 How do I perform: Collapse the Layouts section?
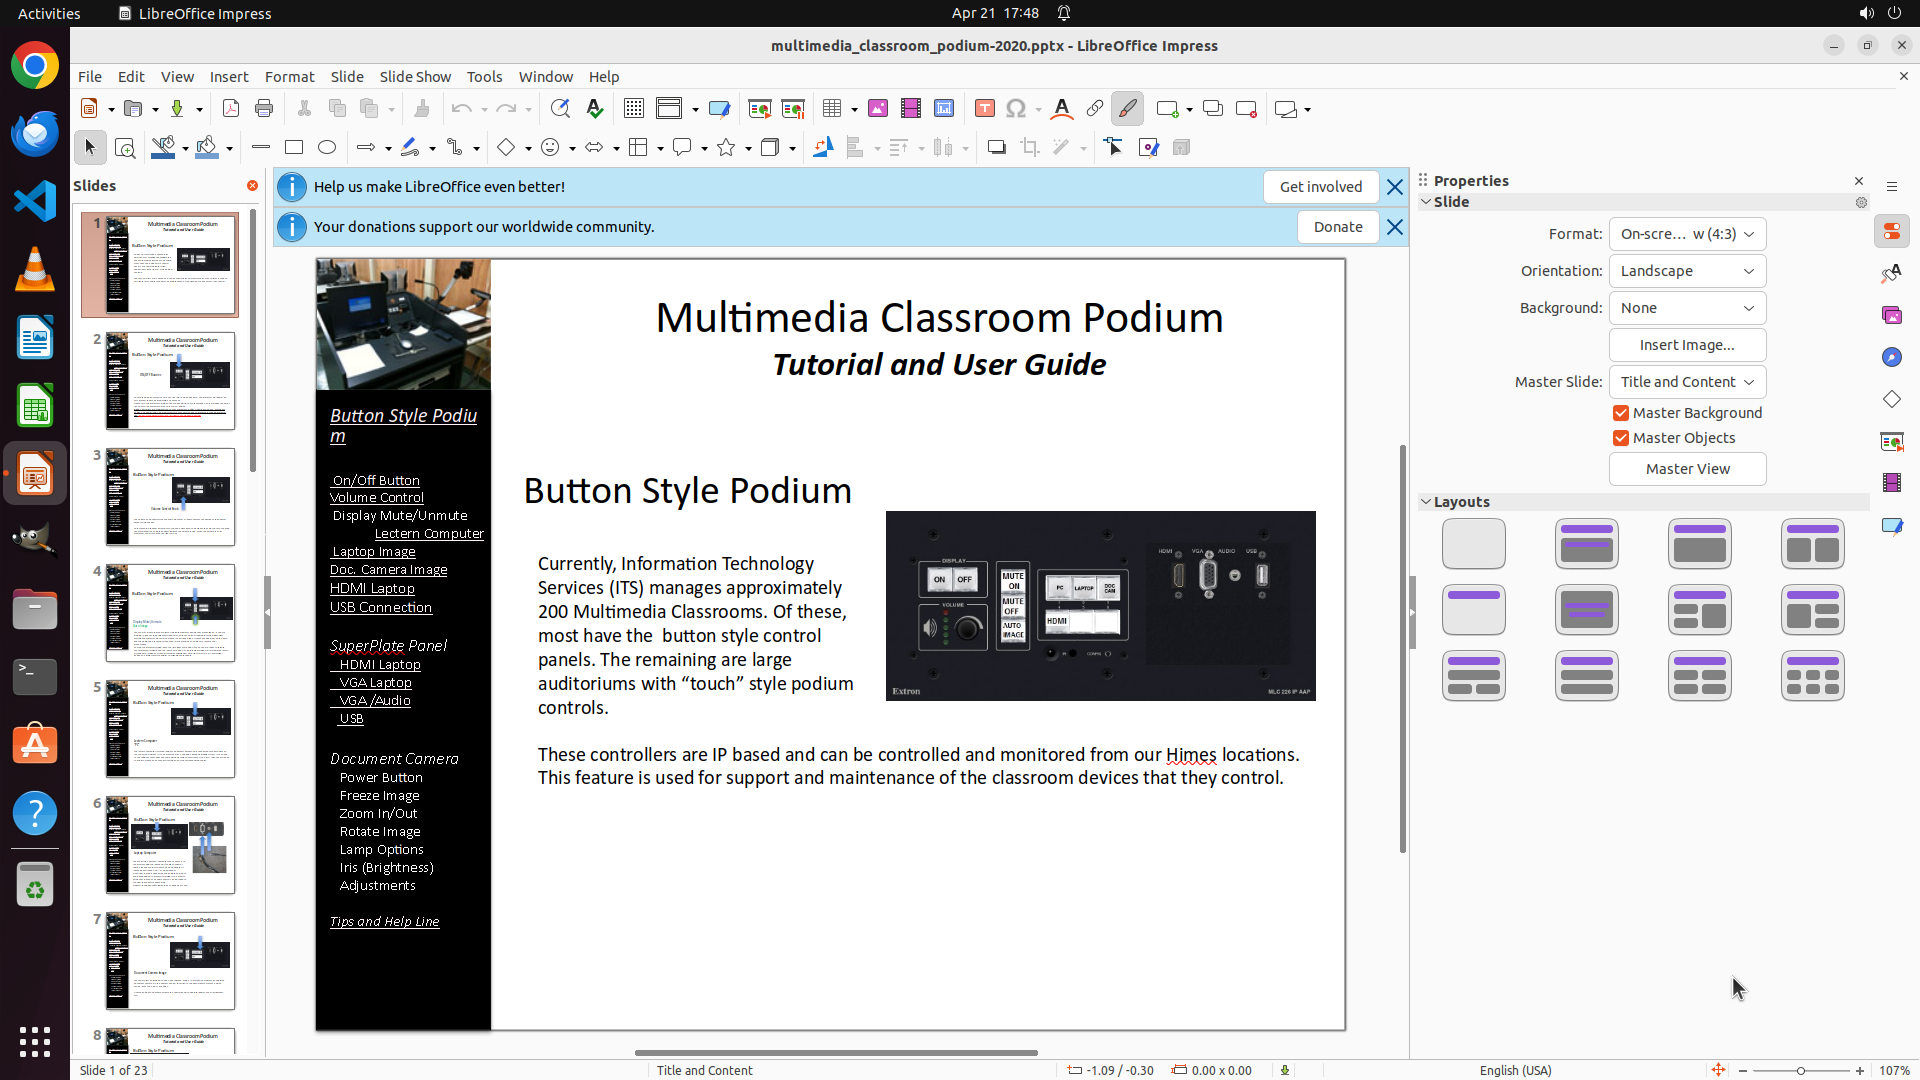click(x=1426, y=502)
